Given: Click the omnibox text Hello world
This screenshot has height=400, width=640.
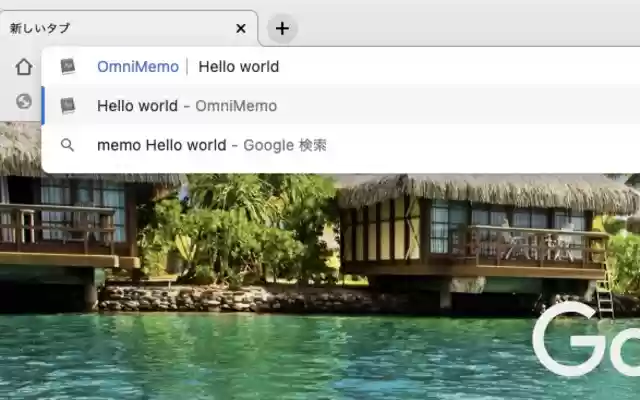Looking at the screenshot, I should pyautogui.click(x=238, y=67).
